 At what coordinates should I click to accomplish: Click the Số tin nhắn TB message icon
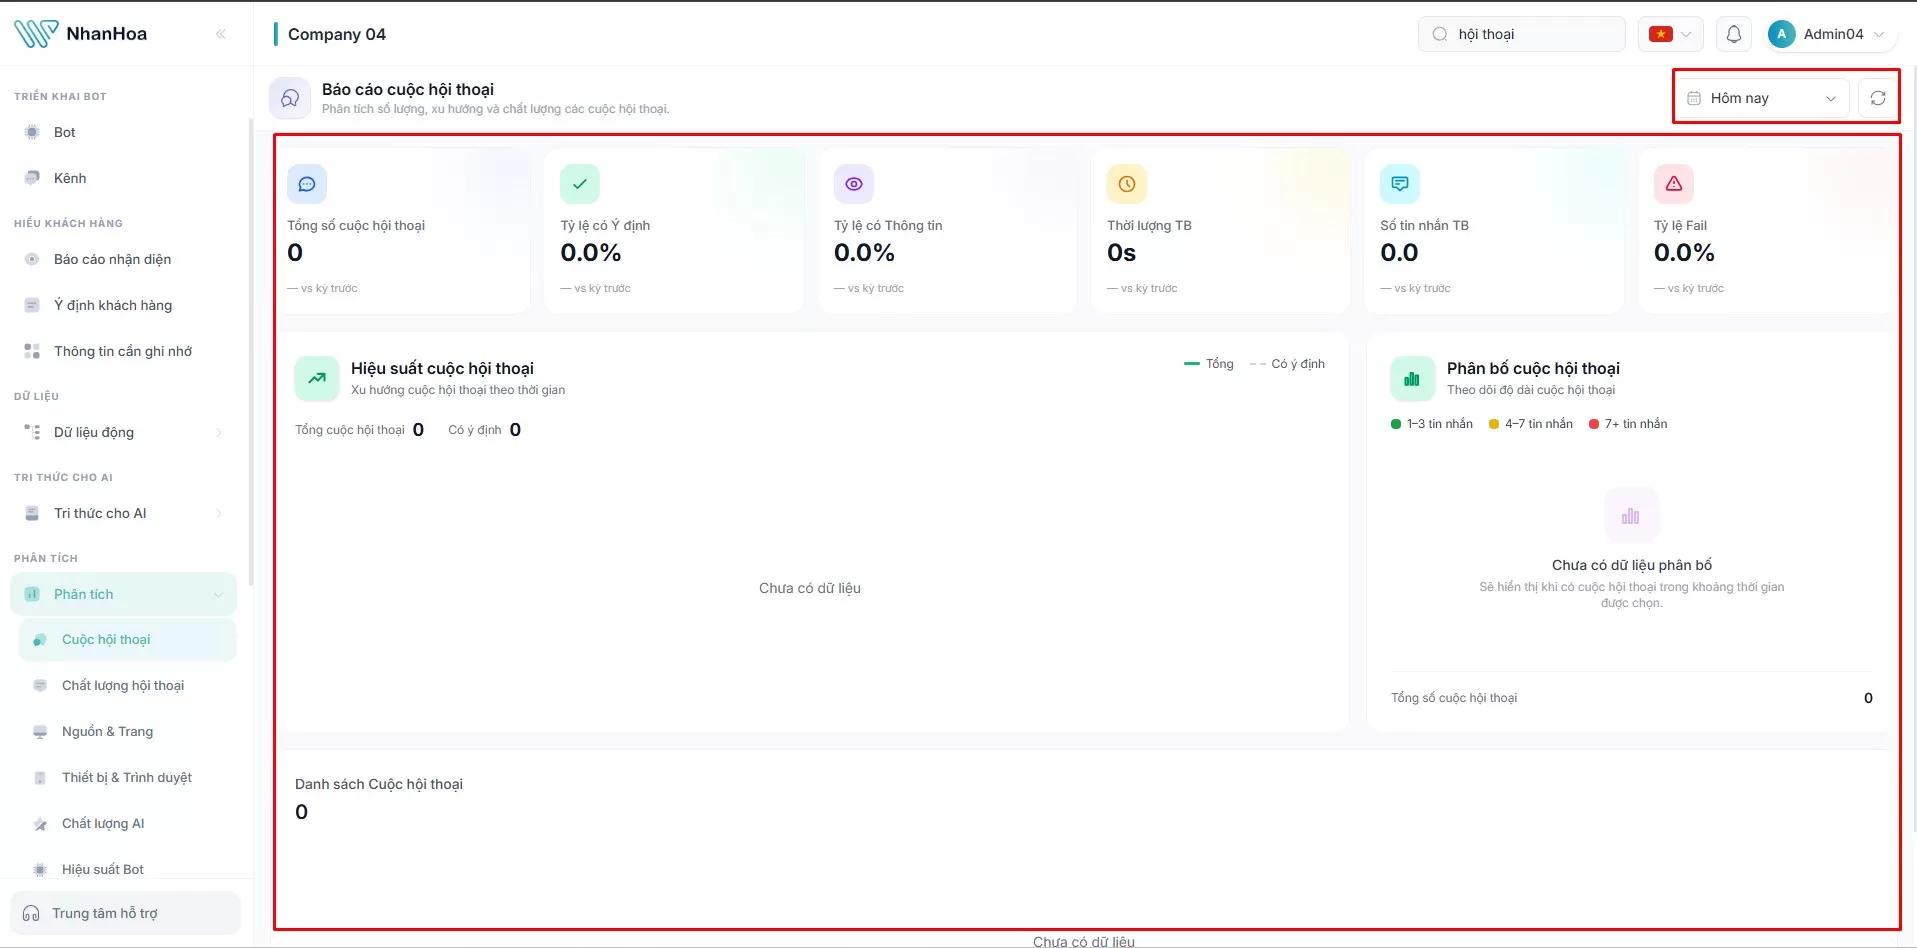(1400, 184)
